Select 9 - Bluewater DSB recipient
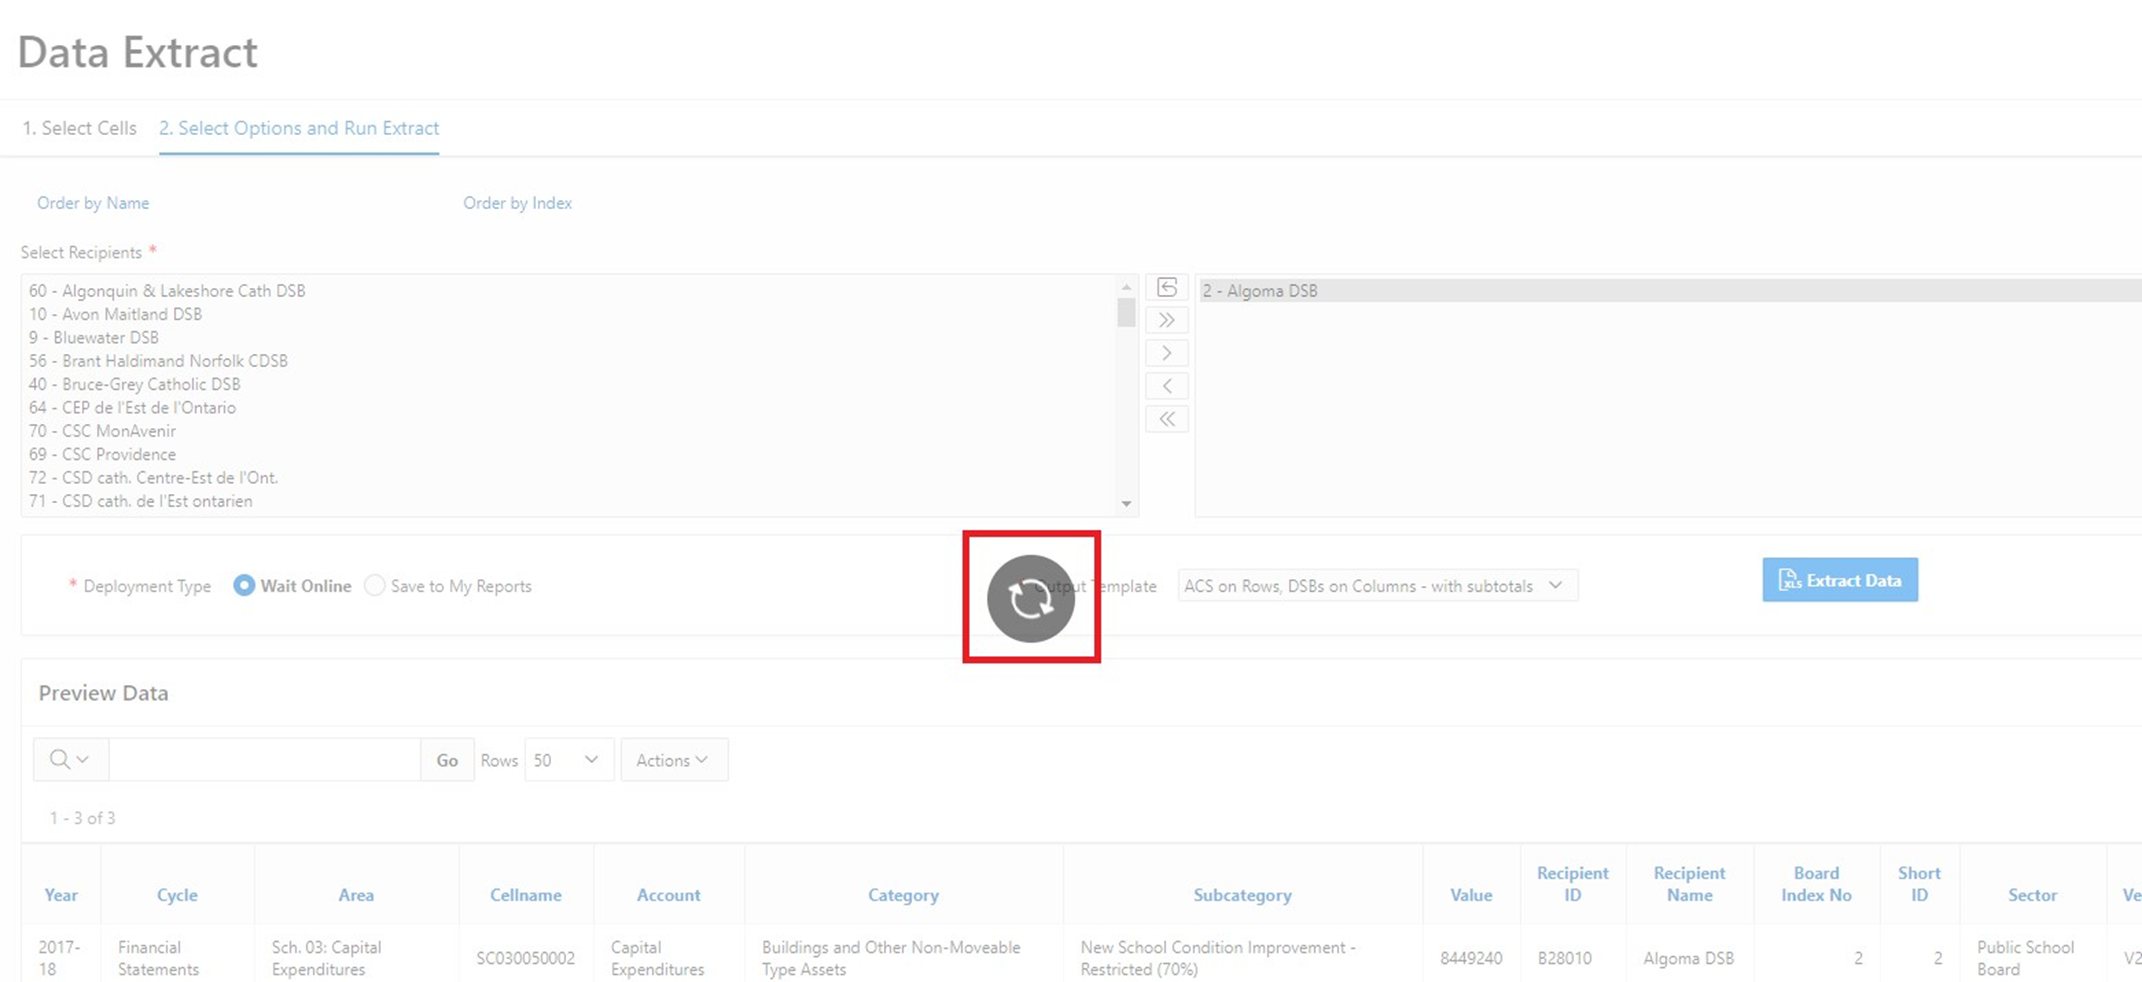The height and width of the screenshot is (982, 2142). [x=94, y=338]
